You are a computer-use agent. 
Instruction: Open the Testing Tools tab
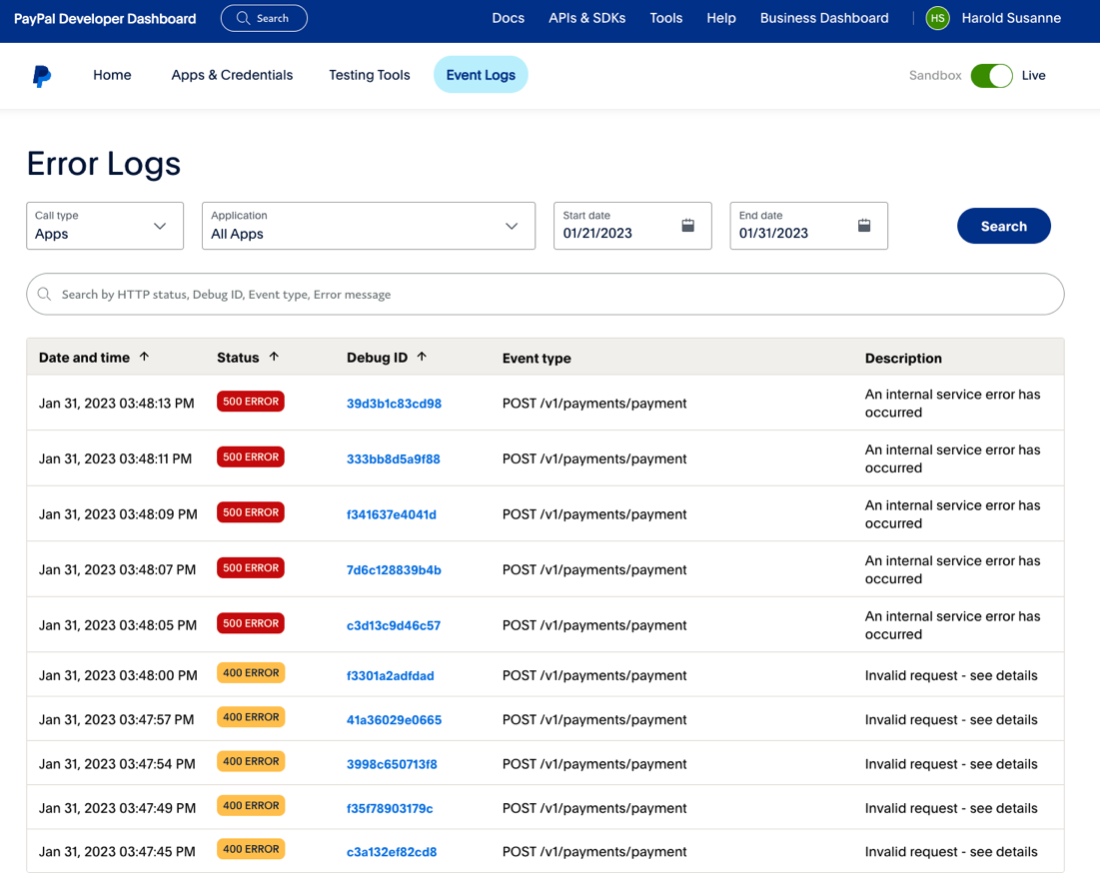pos(370,75)
